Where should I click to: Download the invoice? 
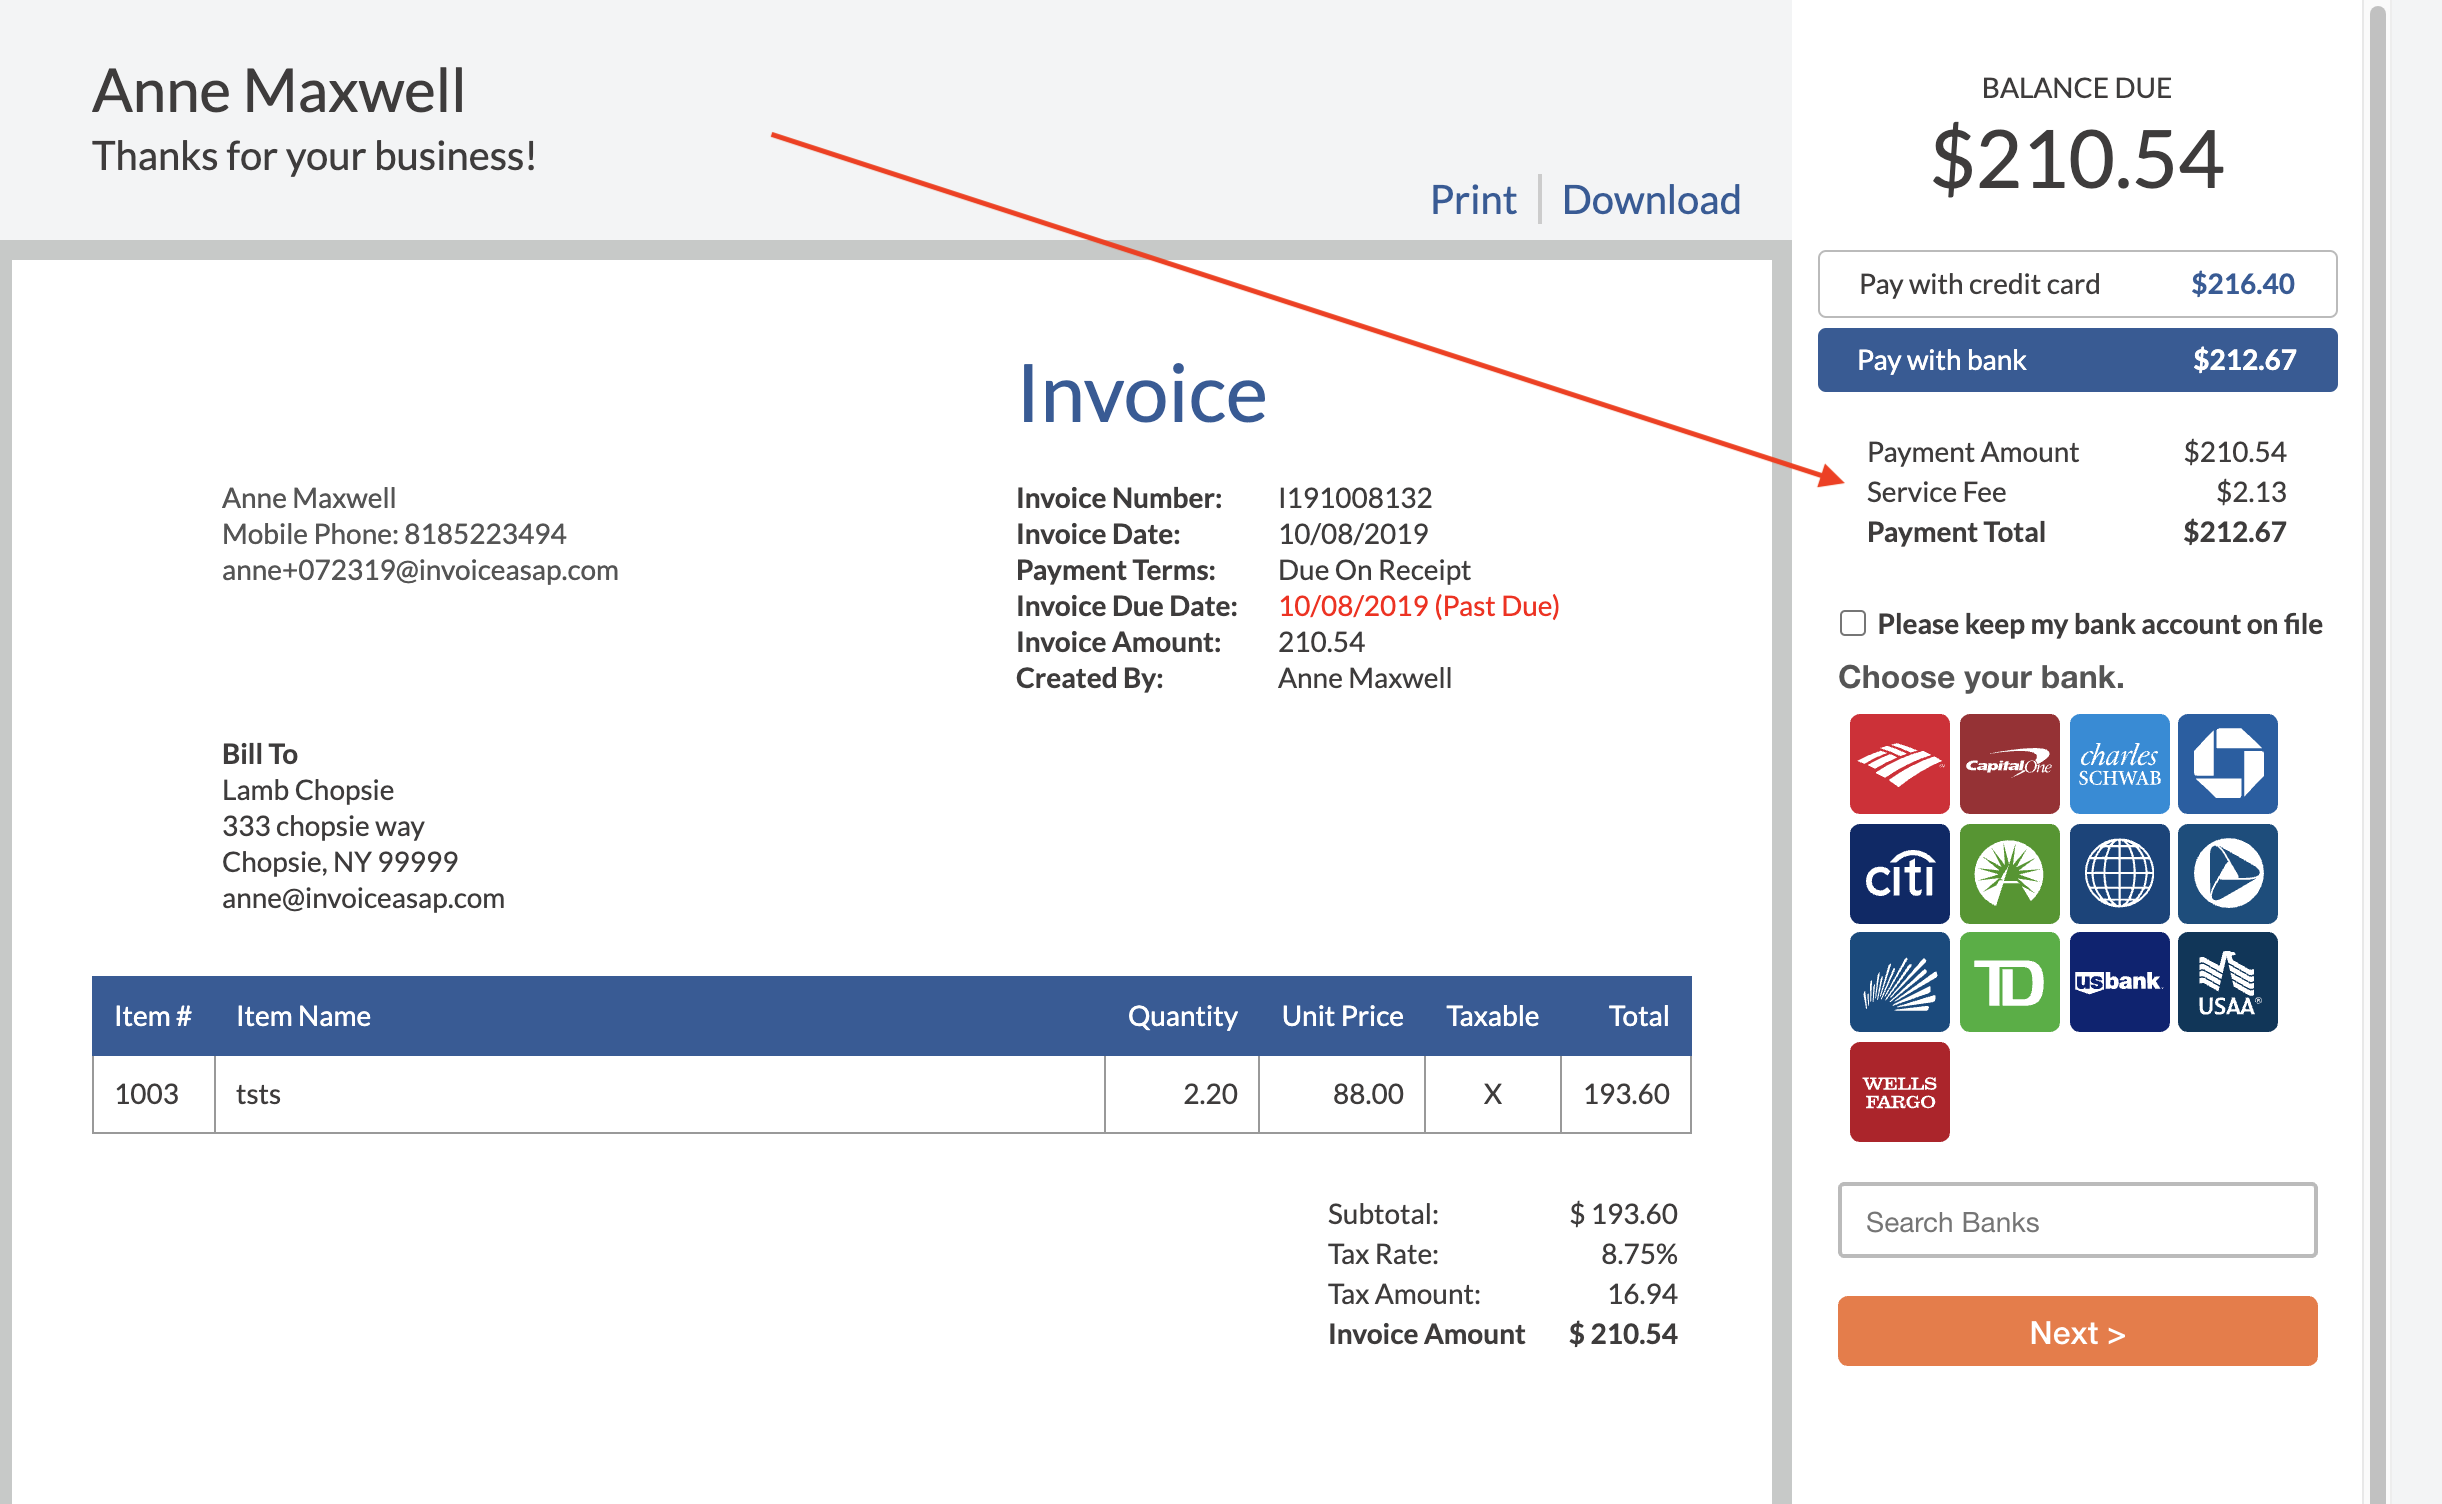pos(1651,199)
